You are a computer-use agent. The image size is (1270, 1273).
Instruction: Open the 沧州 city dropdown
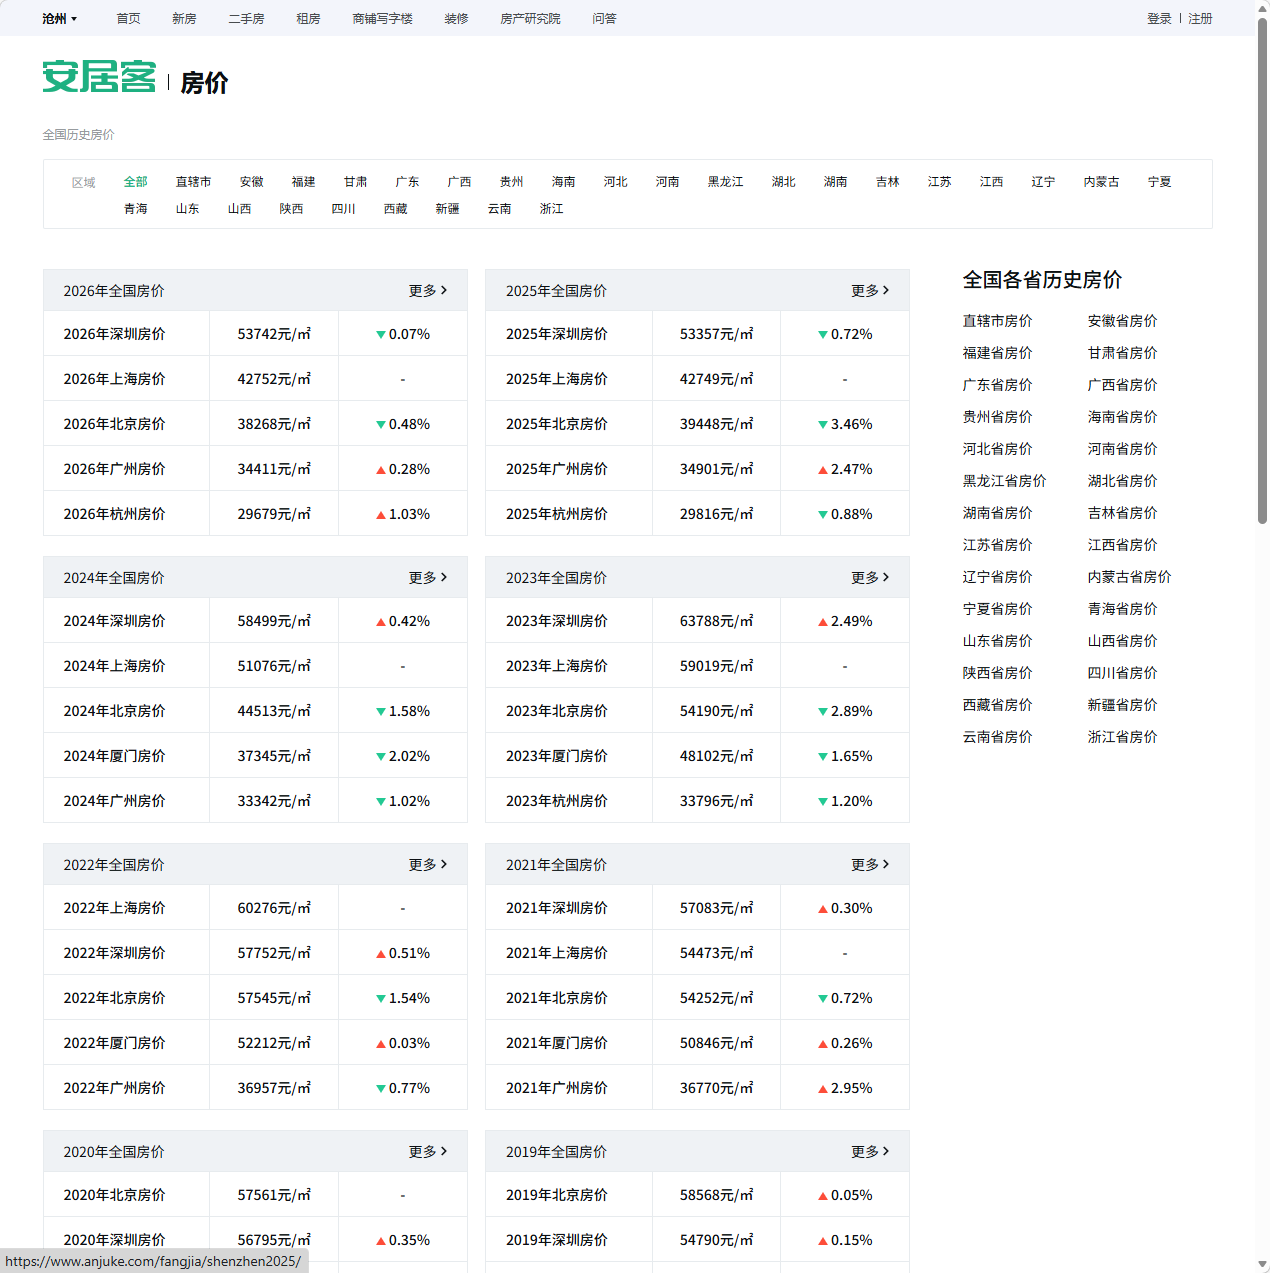(x=59, y=19)
